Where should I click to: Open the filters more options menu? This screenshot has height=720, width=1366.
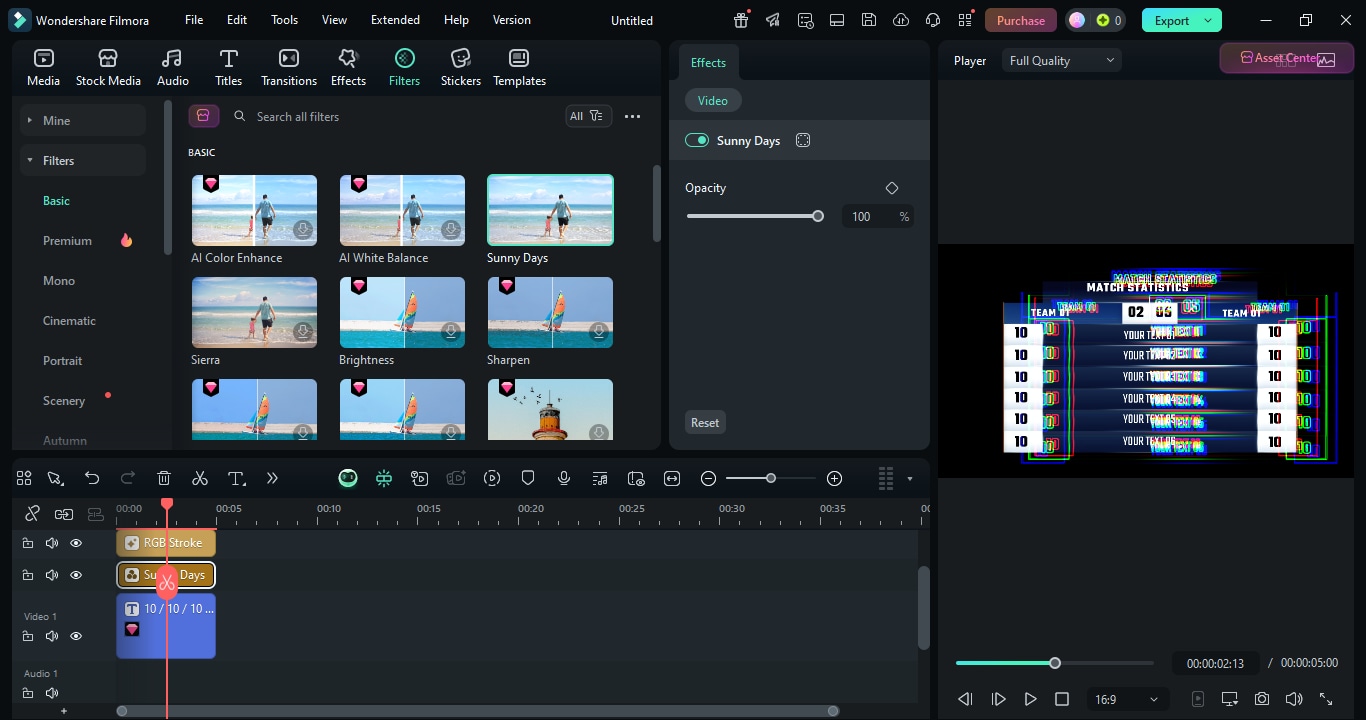[x=632, y=117]
